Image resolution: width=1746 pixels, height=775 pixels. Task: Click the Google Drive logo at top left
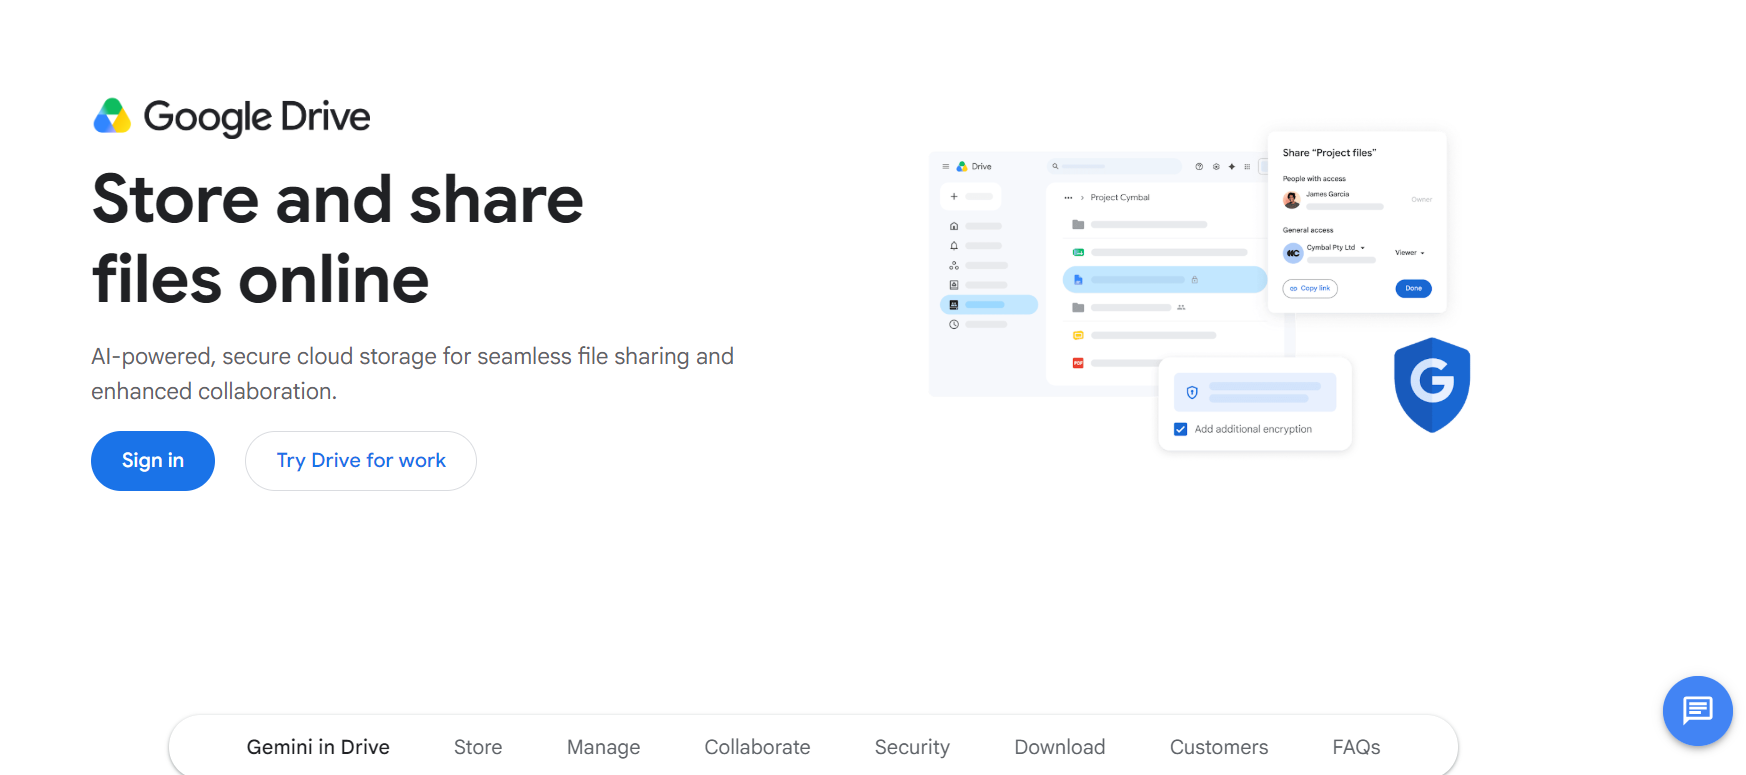231,117
